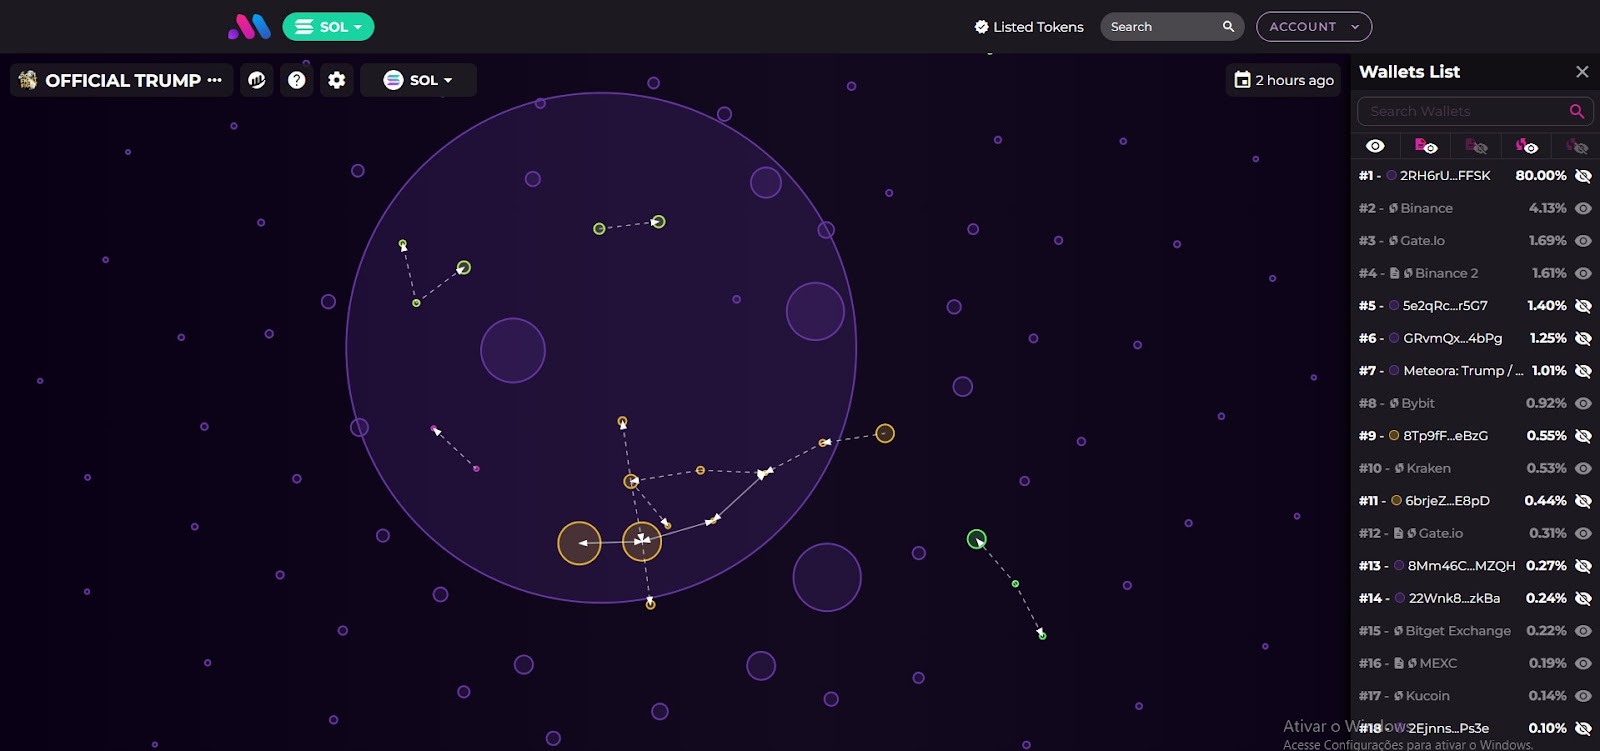This screenshot has width=1600, height=751.
Task: Expand the SOL dropdown beside settings
Action: click(418, 80)
